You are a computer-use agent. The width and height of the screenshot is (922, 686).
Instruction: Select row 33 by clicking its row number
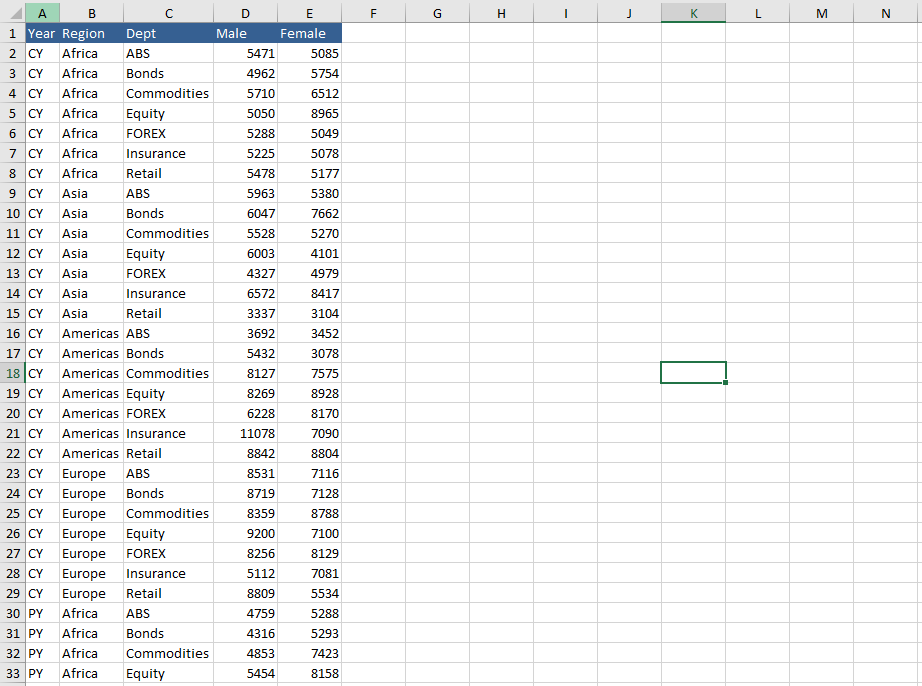(12, 673)
